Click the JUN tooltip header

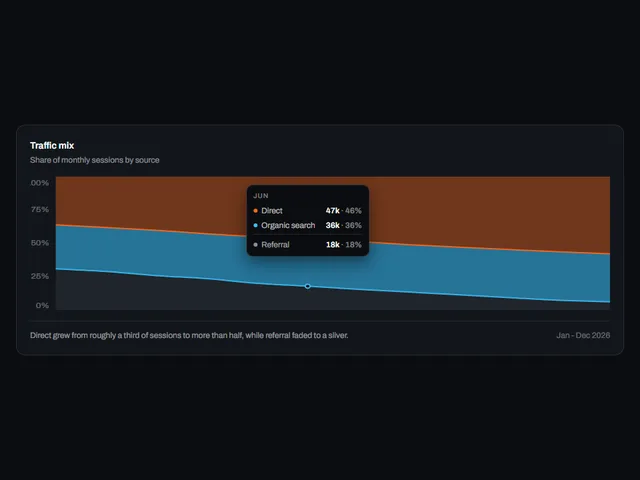point(261,196)
